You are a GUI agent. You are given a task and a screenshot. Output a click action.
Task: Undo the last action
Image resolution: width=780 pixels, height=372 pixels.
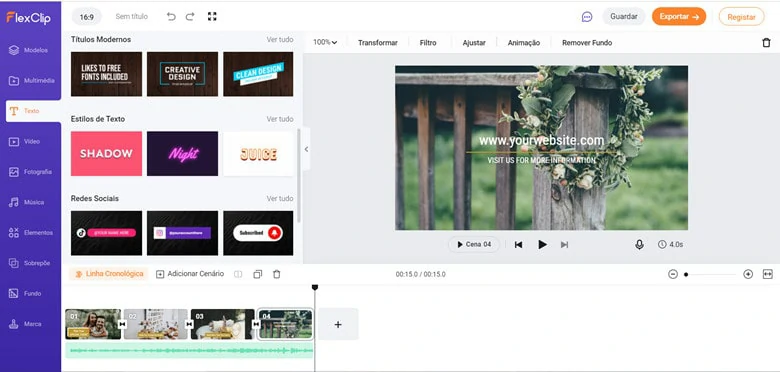[x=171, y=16]
